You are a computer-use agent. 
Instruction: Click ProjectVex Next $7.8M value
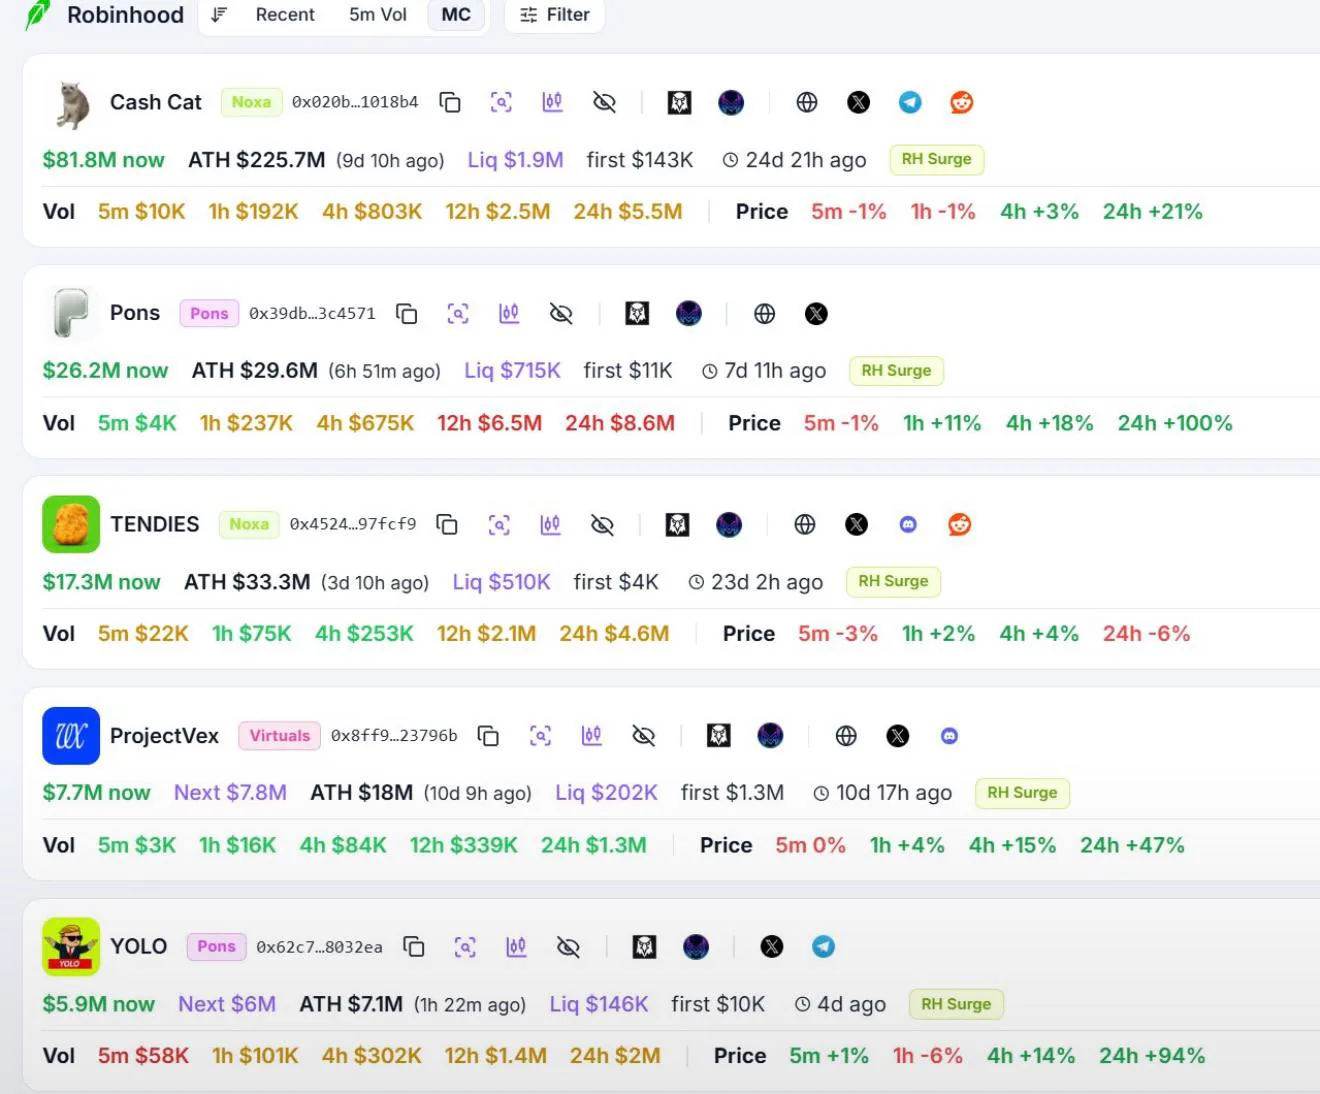[x=230, y=793]
